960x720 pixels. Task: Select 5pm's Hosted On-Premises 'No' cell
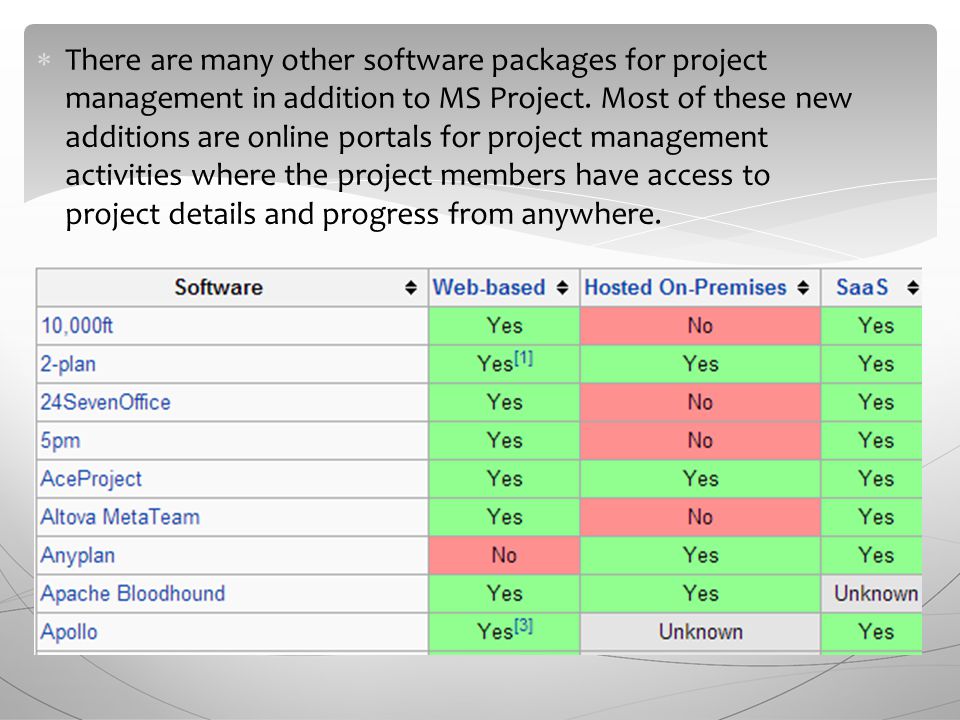coord(700,441)
